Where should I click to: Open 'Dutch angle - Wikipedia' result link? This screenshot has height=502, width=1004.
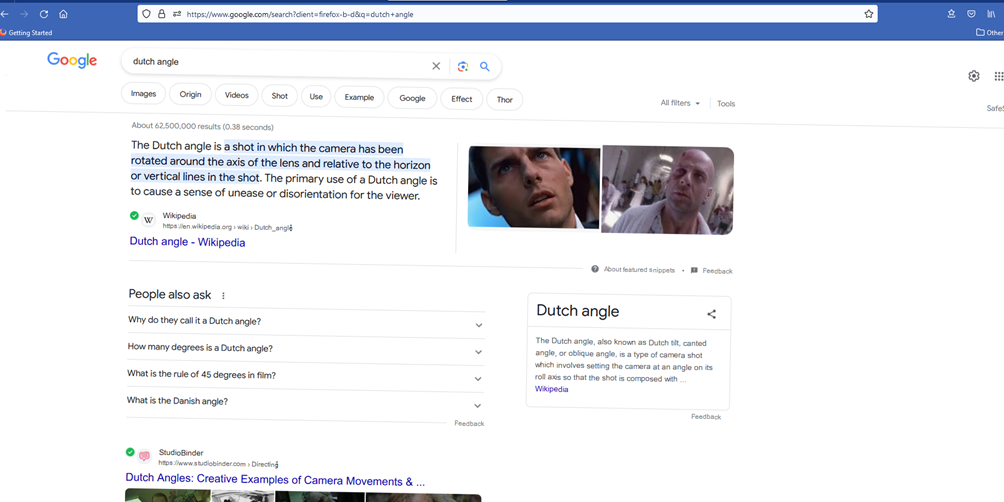point(187,242)
